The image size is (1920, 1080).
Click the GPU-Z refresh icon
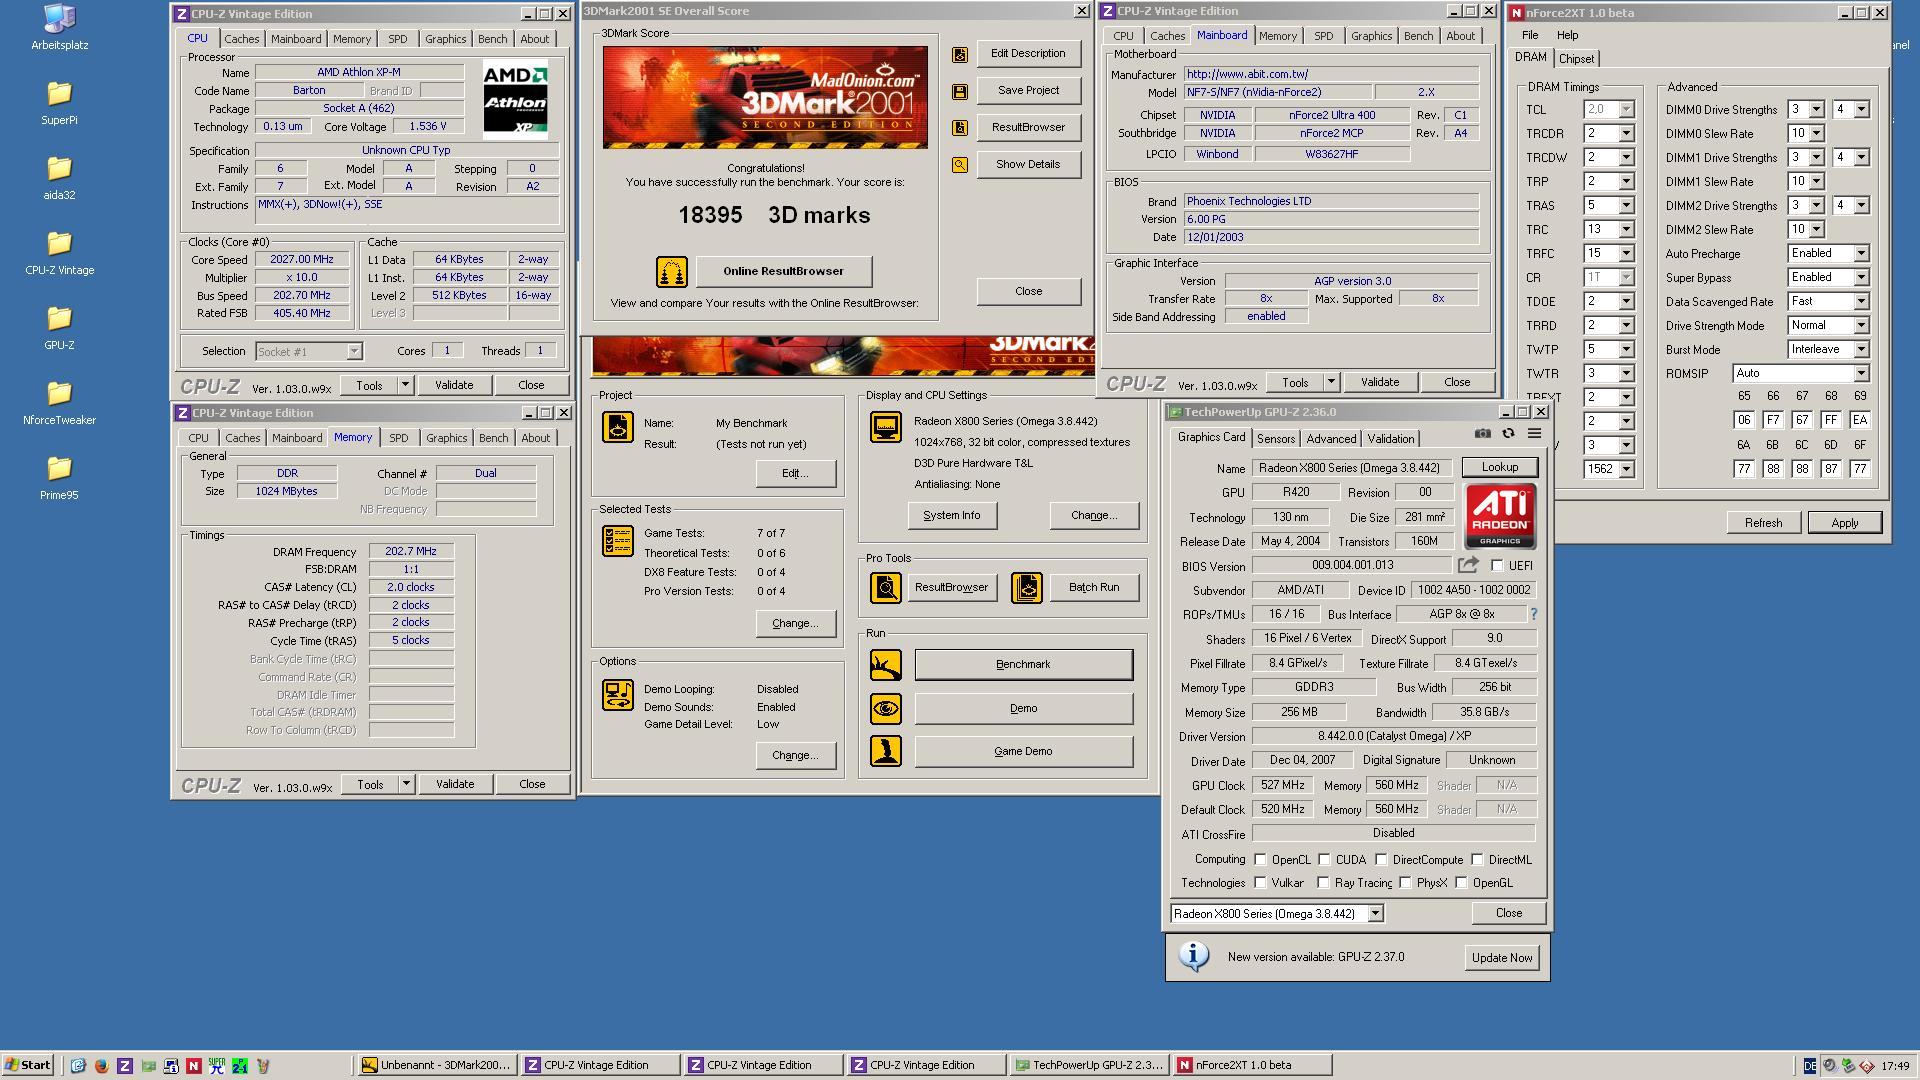point(1508,434)
